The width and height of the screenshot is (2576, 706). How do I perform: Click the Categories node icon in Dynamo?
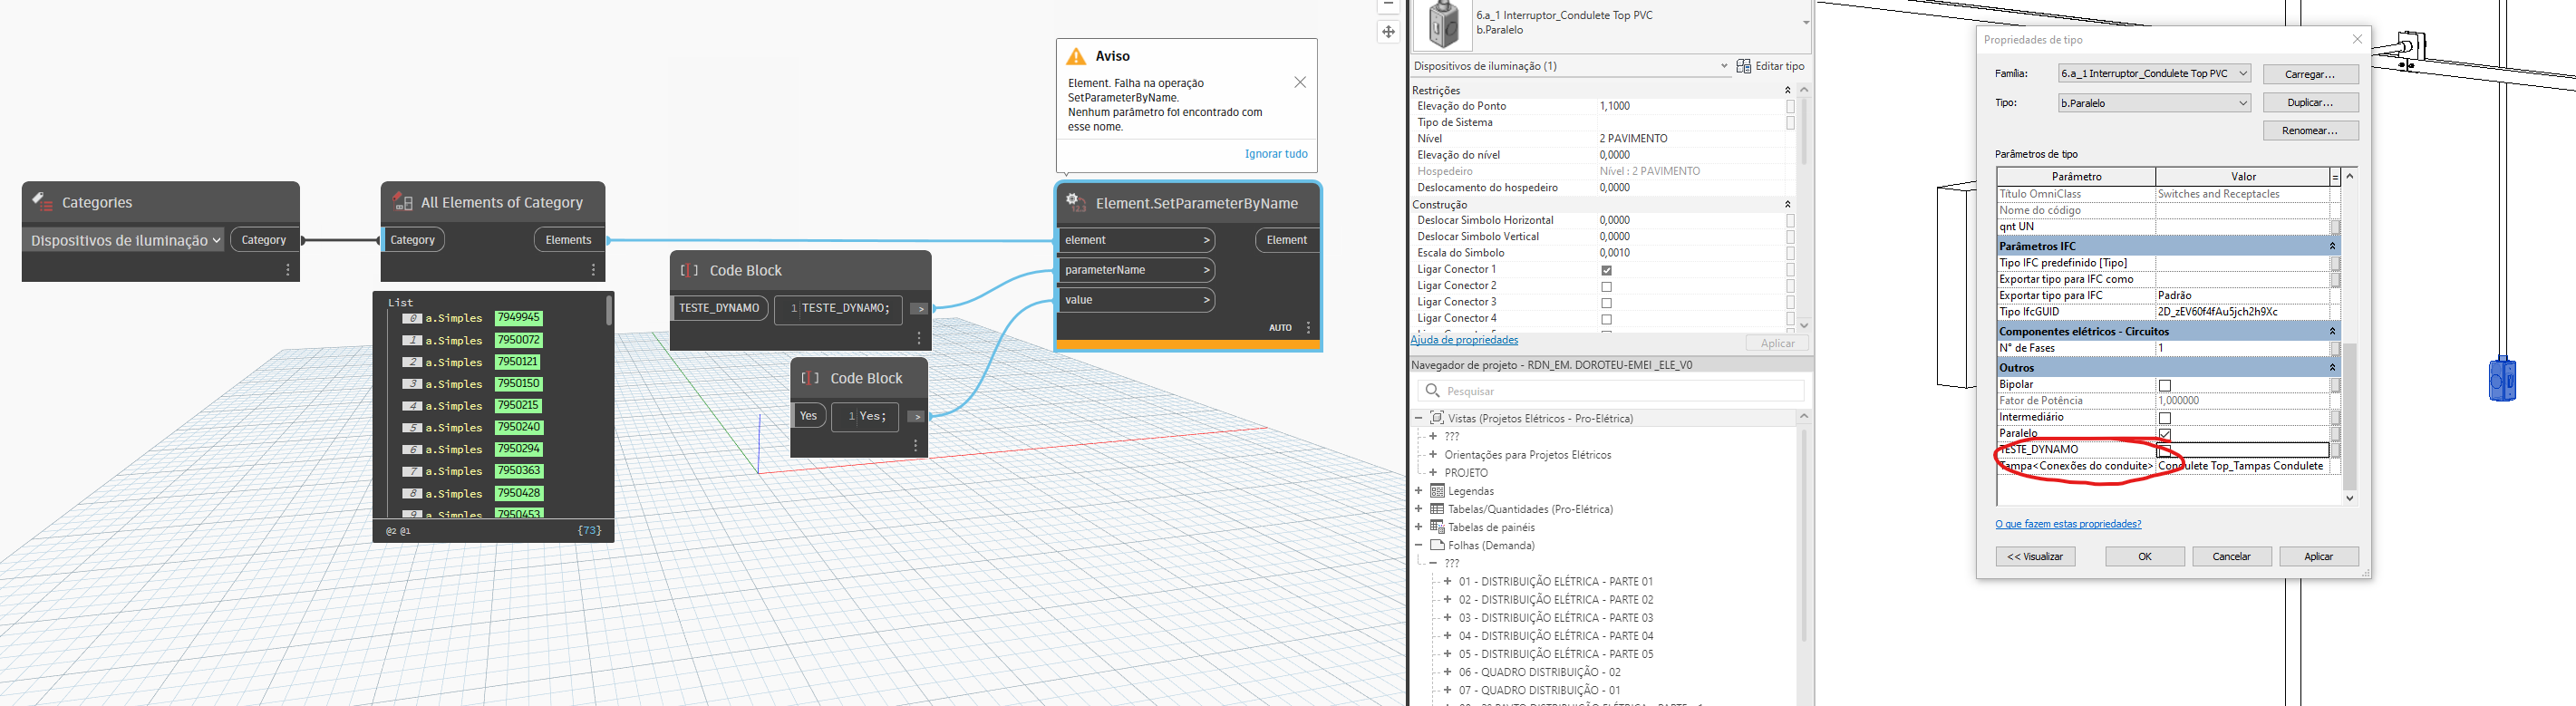coord(42,202)
